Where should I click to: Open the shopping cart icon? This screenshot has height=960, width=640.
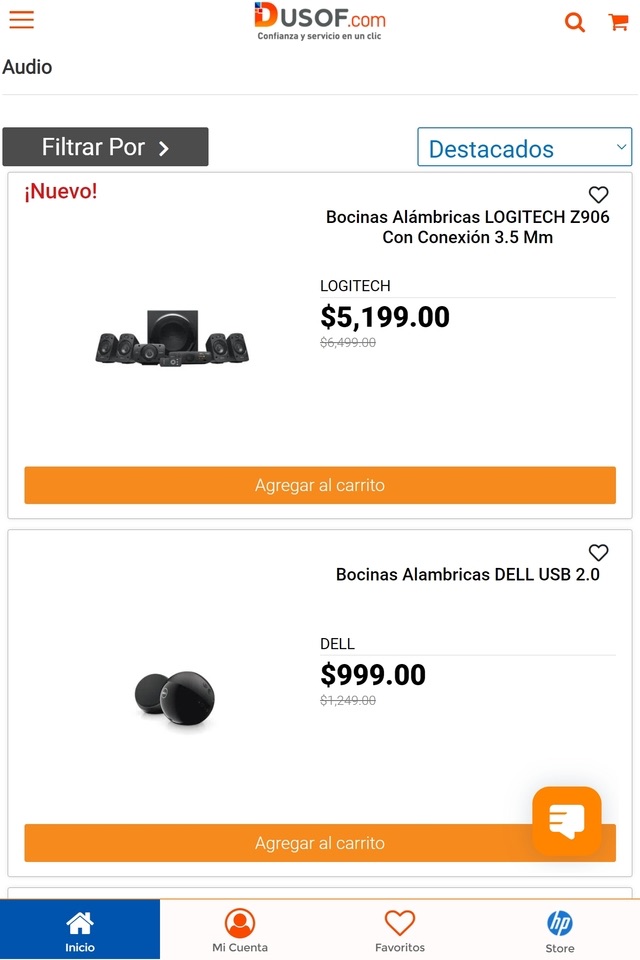click(x=619, y=22)
